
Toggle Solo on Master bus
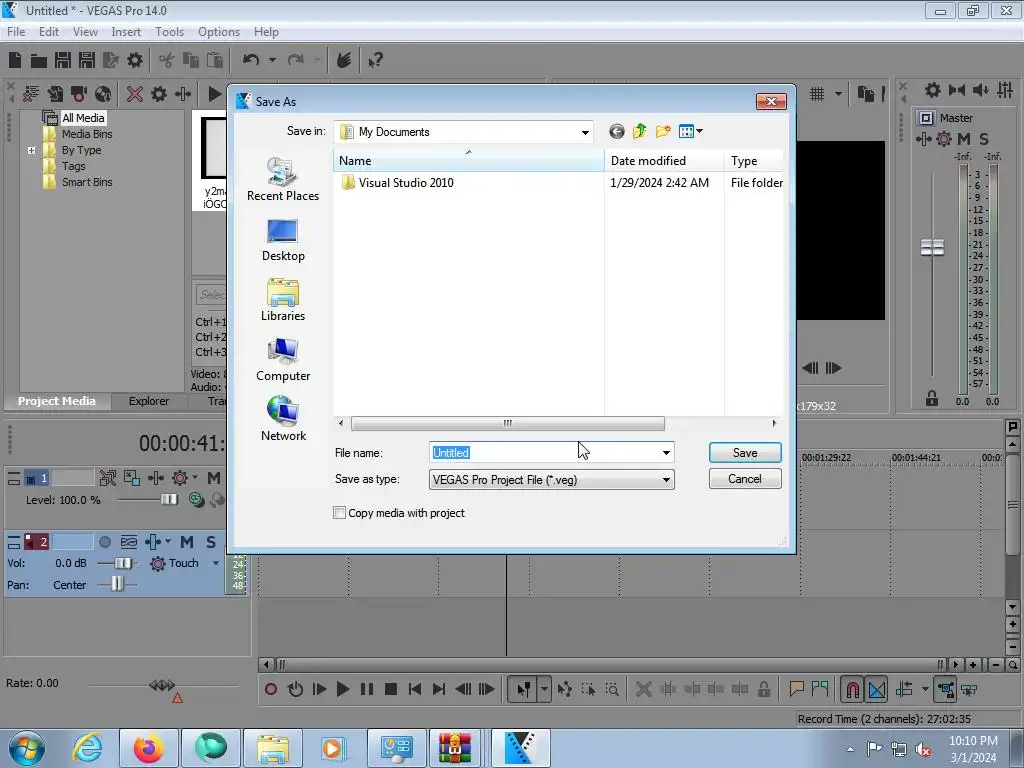pyautogui.click(x=984, y=138)
